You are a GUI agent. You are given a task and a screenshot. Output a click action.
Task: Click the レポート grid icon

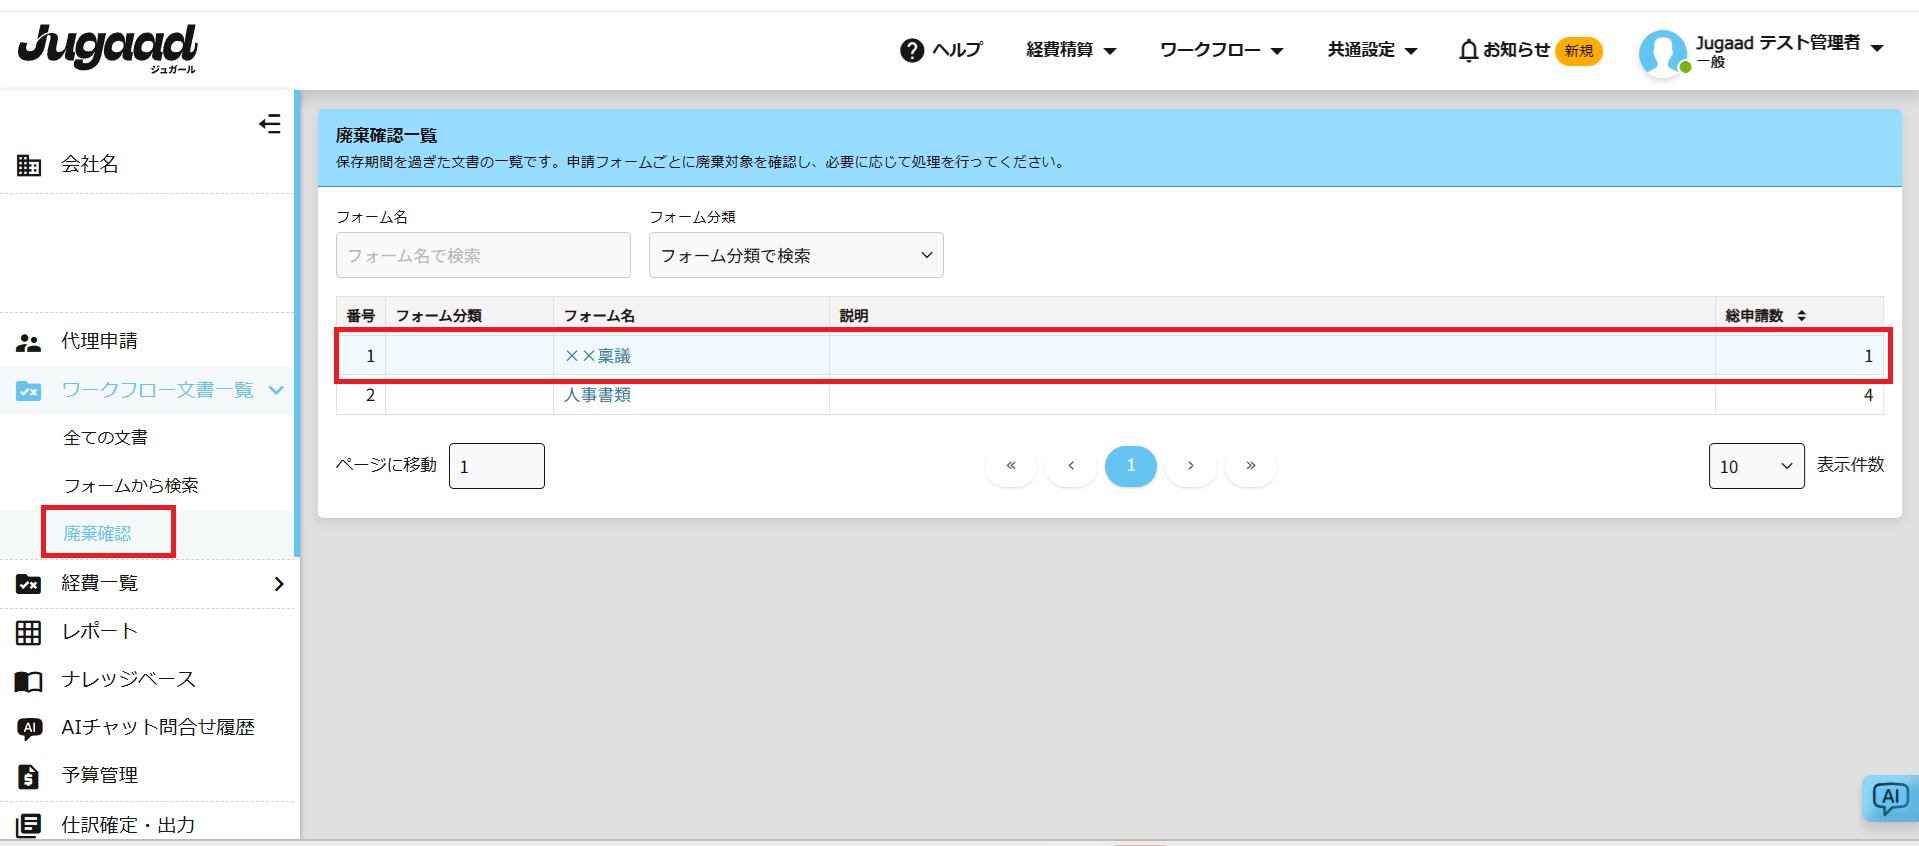click(x=29, y=632)
